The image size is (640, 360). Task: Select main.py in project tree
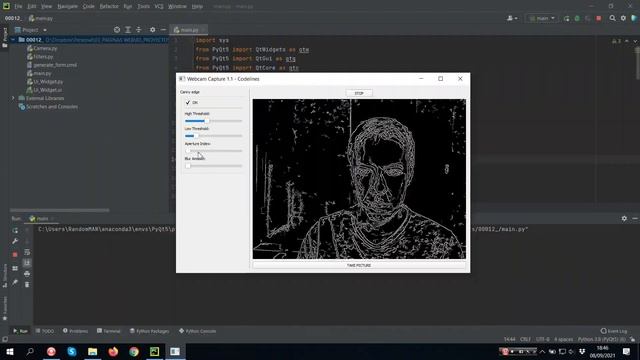coord(39,73)
